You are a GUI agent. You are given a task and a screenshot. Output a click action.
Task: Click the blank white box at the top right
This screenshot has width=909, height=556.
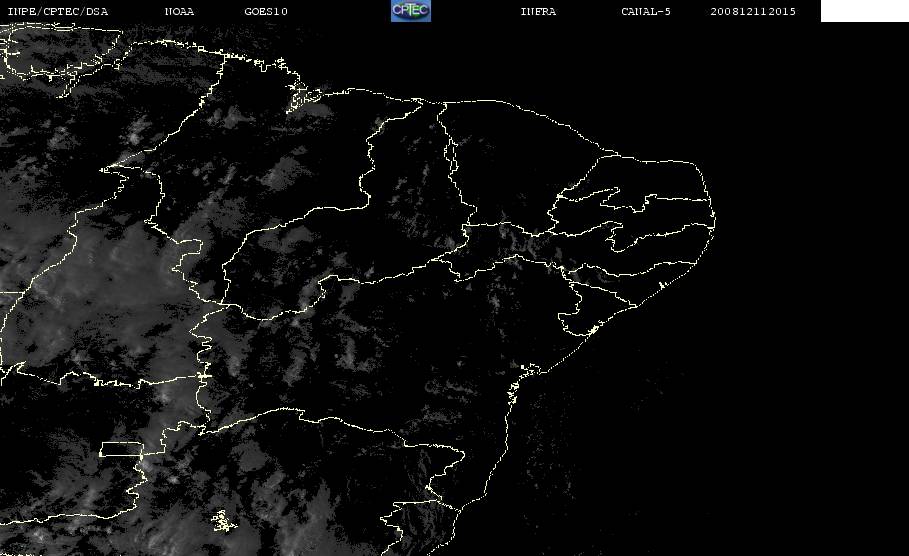click(864, 11)
